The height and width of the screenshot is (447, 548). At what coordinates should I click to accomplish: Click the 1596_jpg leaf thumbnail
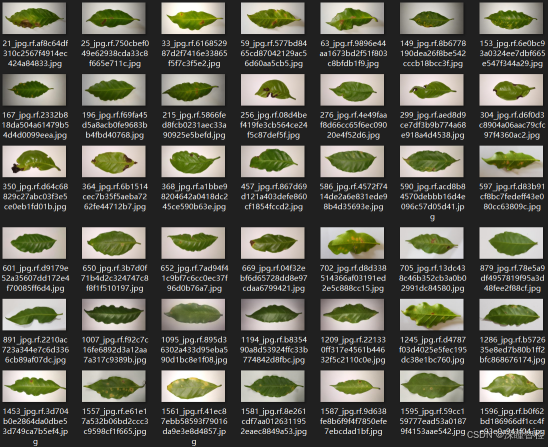click(511, 386)
